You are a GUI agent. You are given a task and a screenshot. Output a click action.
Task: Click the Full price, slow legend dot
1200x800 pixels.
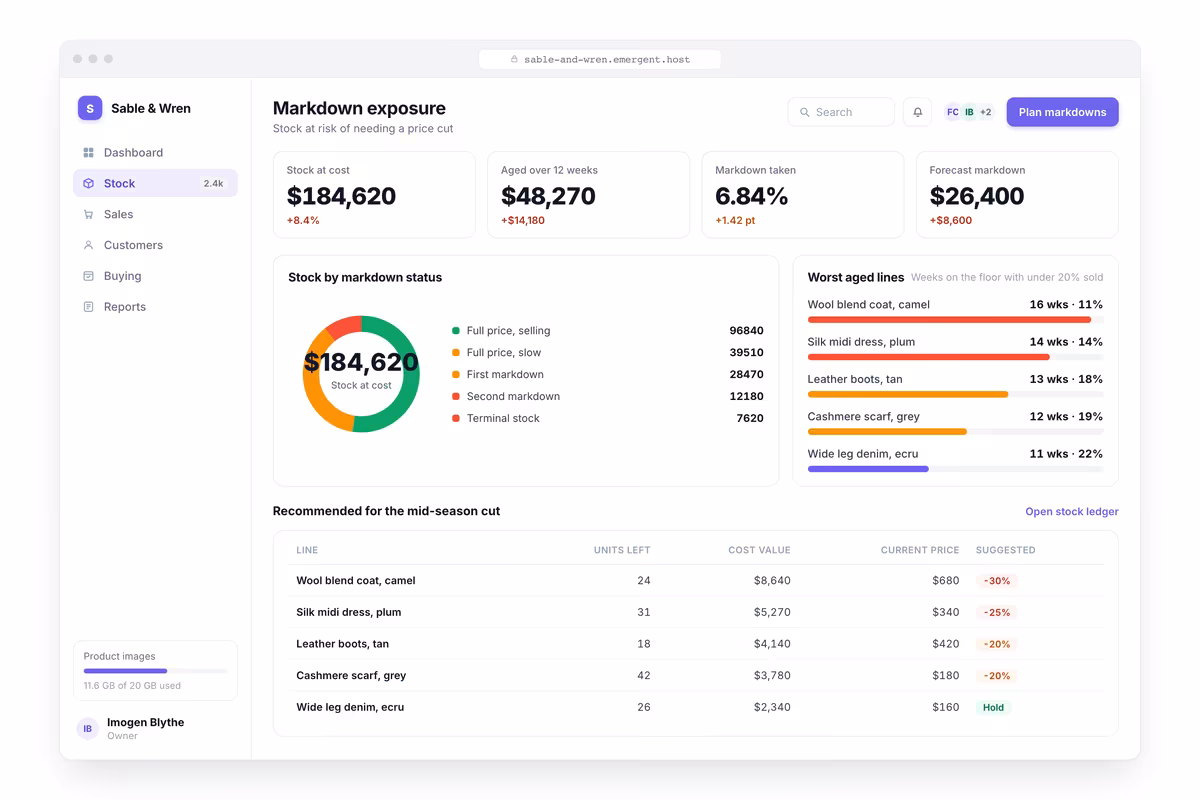[x=456, y=353]
